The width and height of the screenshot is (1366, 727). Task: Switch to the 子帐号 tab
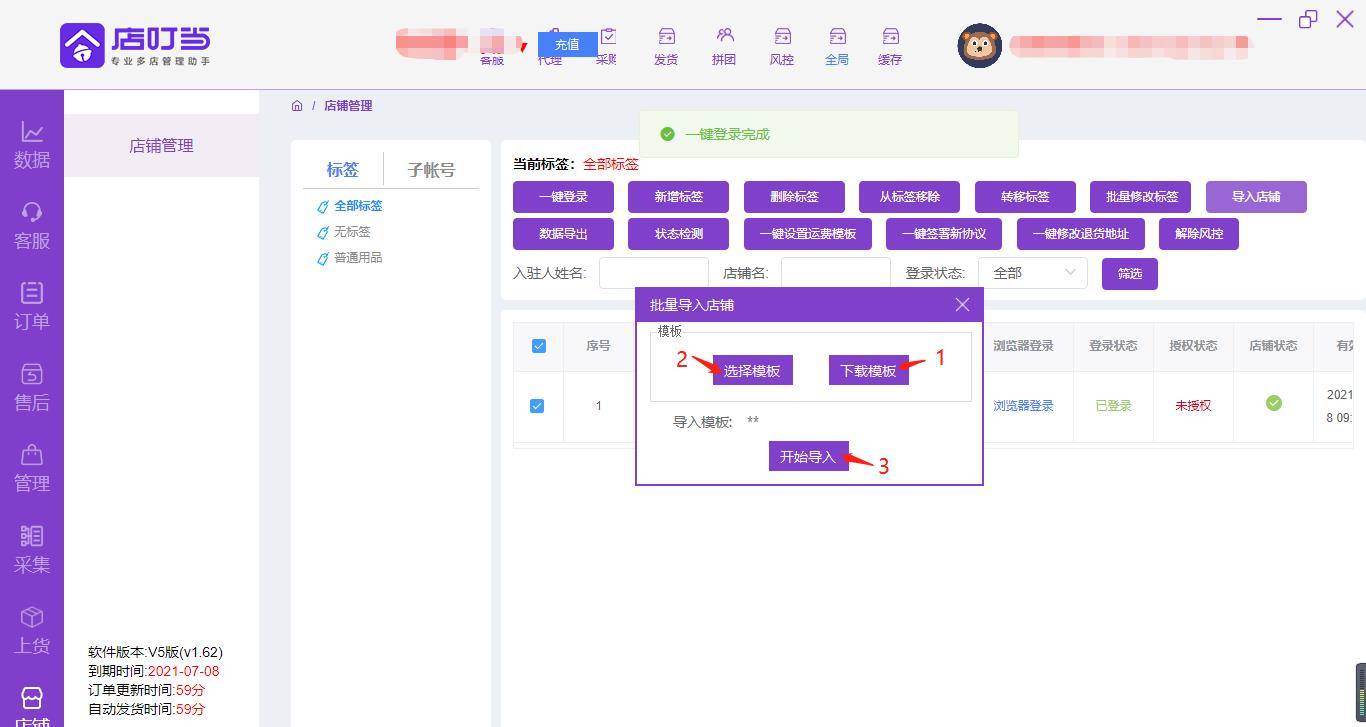[431, 170]
